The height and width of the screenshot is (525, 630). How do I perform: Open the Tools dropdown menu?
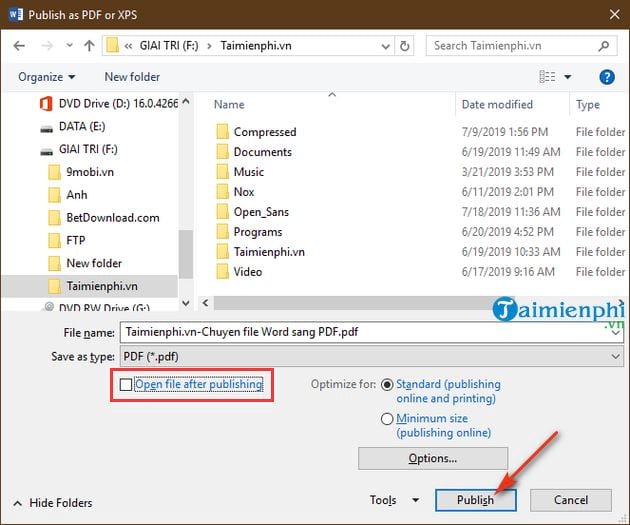click(394, 500)
